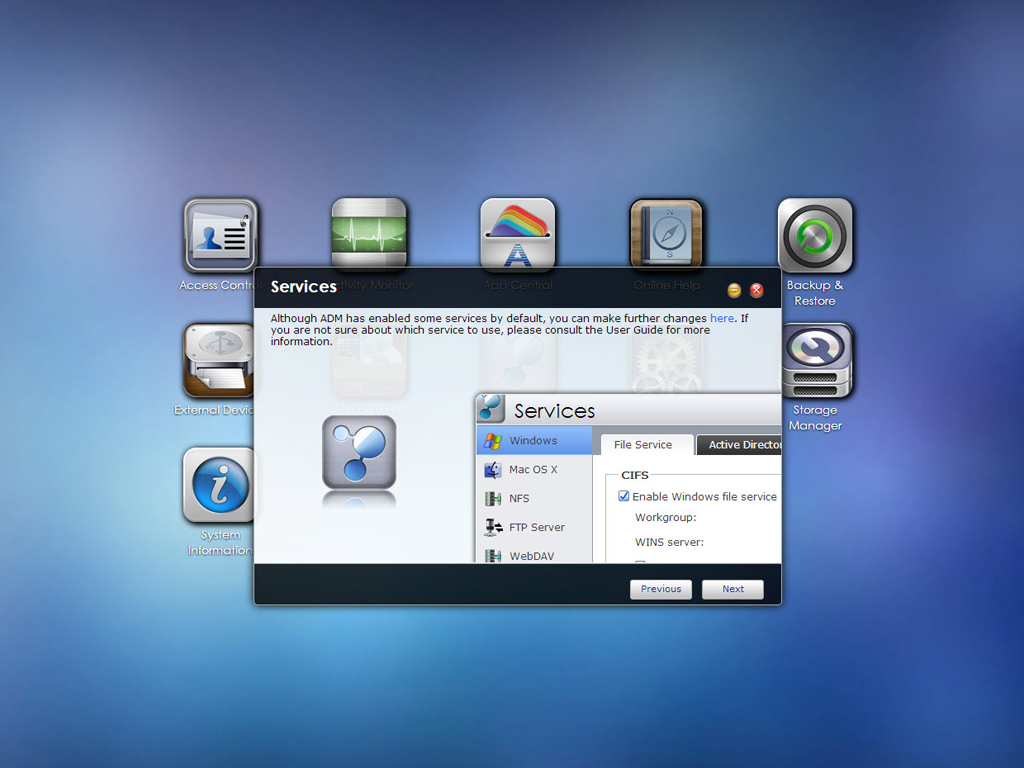
Task: Open the Access Control desktop icon
Action: tap(221, 236)
